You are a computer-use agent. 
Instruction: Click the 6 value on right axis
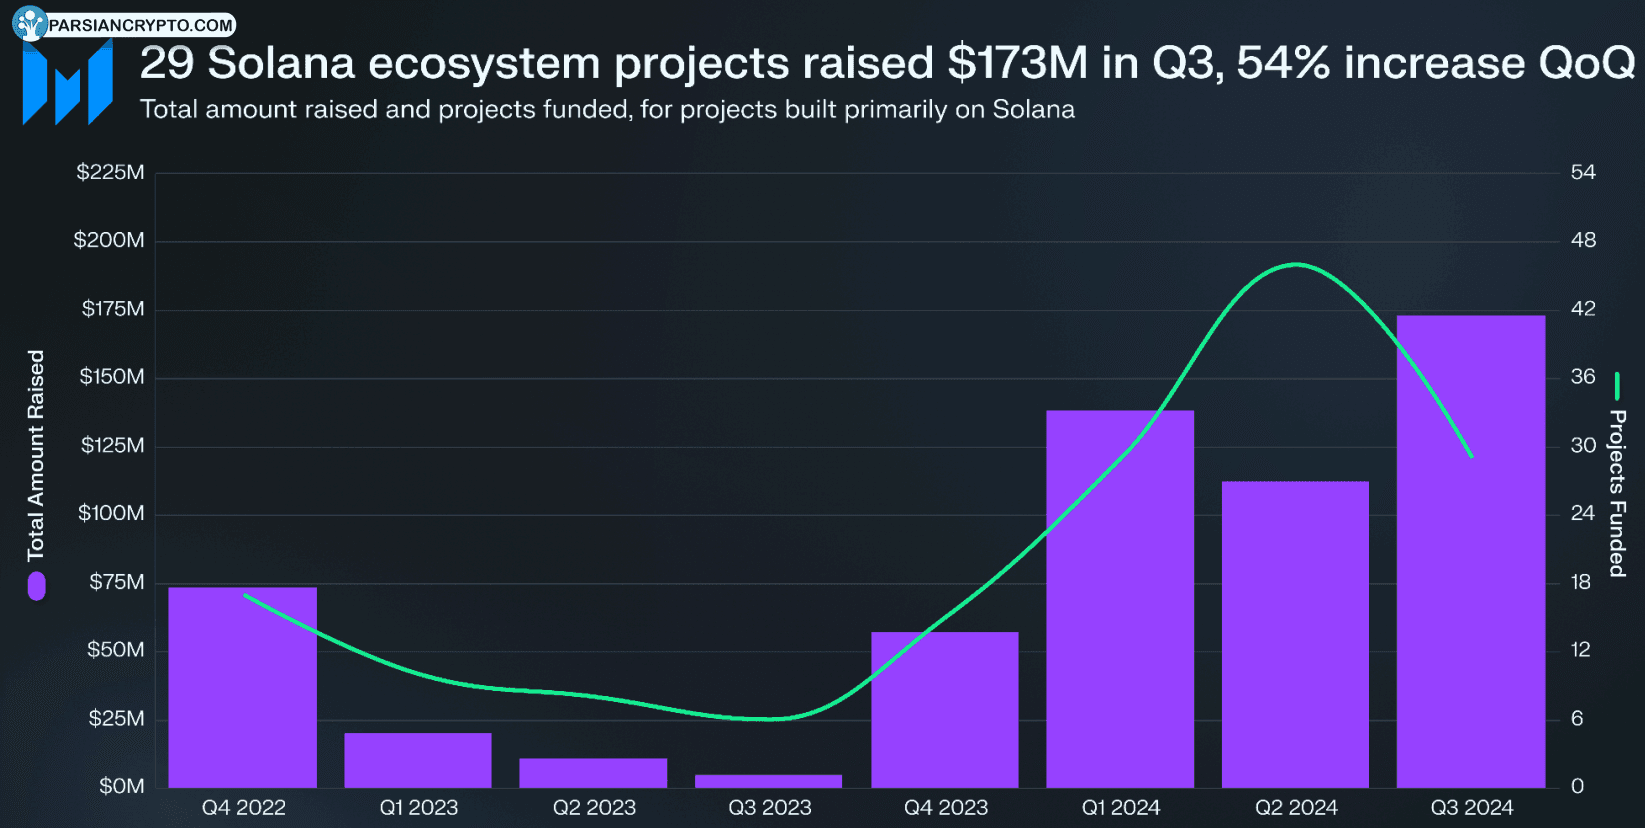1577,718
